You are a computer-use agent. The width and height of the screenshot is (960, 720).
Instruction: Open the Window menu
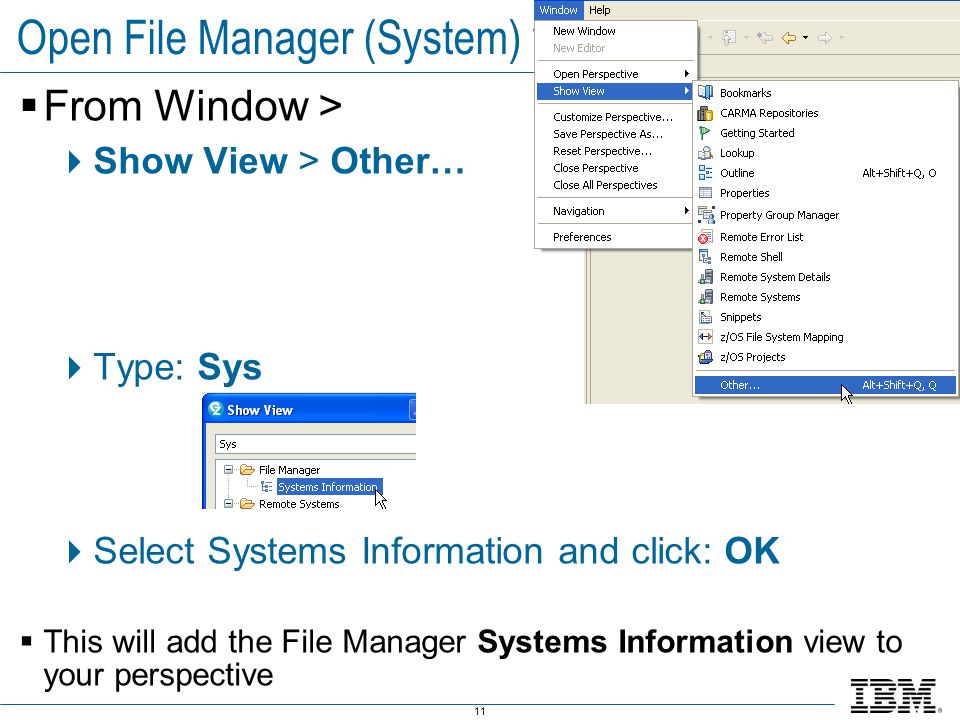[558, 10]
